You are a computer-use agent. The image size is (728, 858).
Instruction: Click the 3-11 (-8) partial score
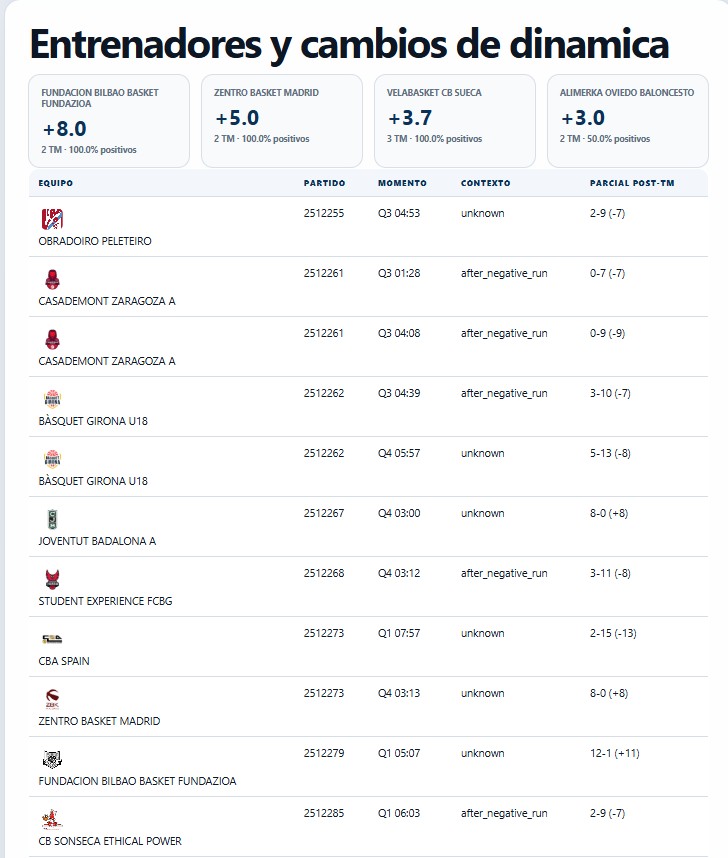610,573
